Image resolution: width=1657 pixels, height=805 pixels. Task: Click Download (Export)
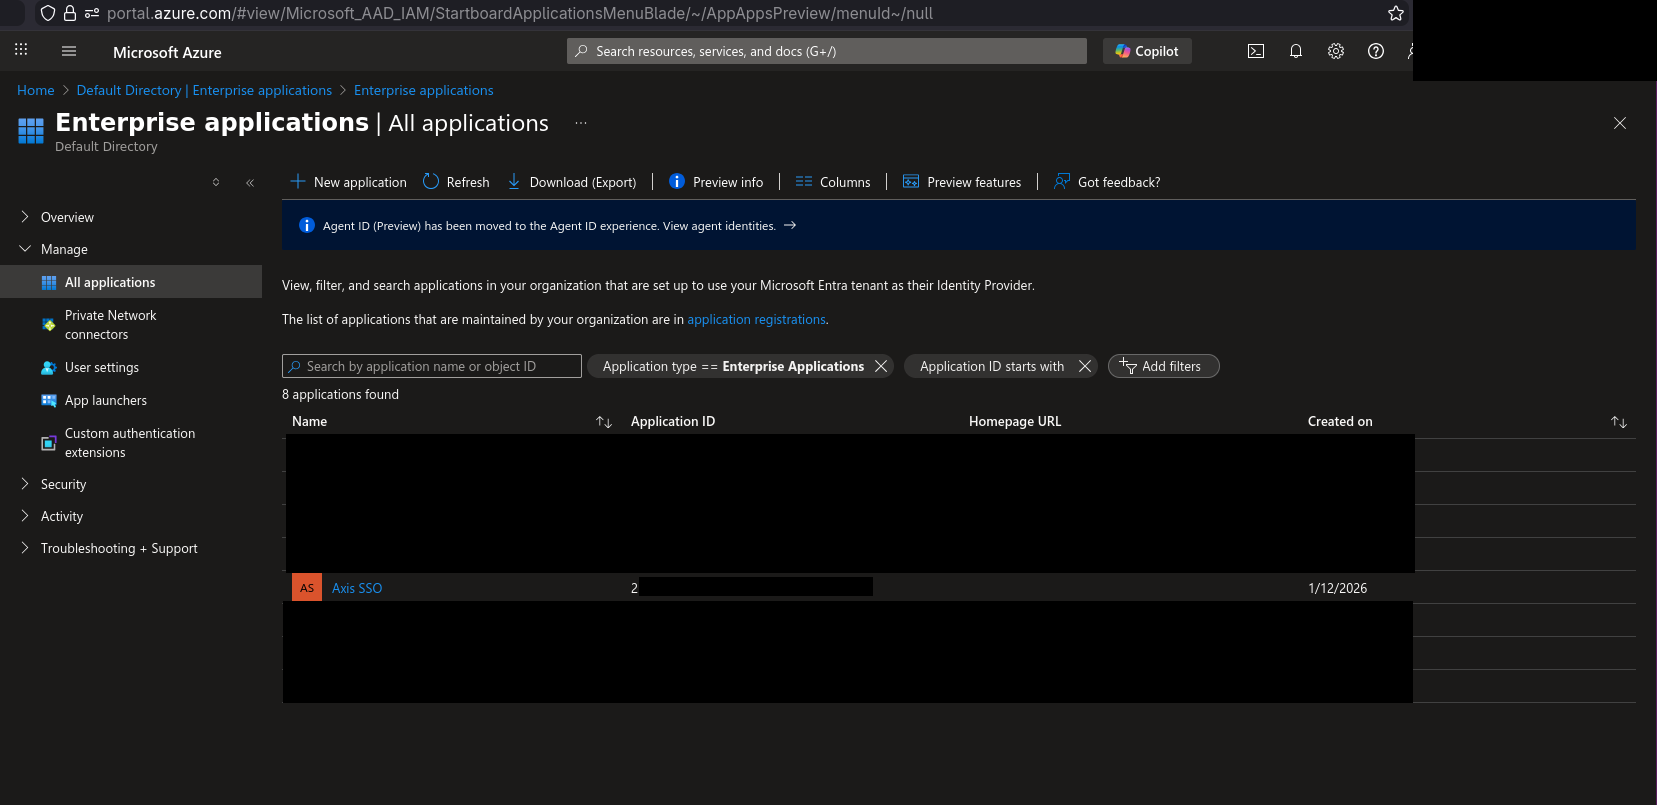click(572, 182)
